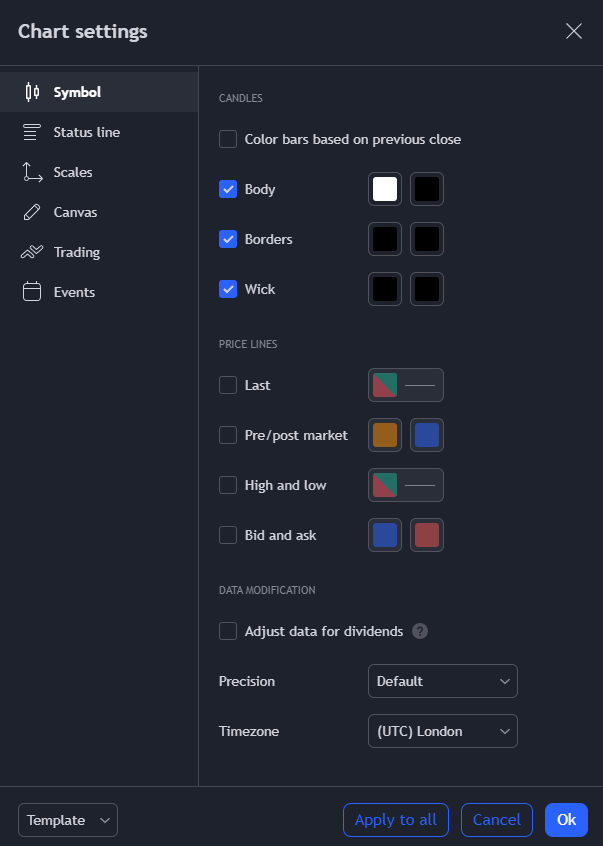The height and width of the screenshot is (846, 603).
Task: Enable the Last price line checkbox
Action: tap(228, 385)
